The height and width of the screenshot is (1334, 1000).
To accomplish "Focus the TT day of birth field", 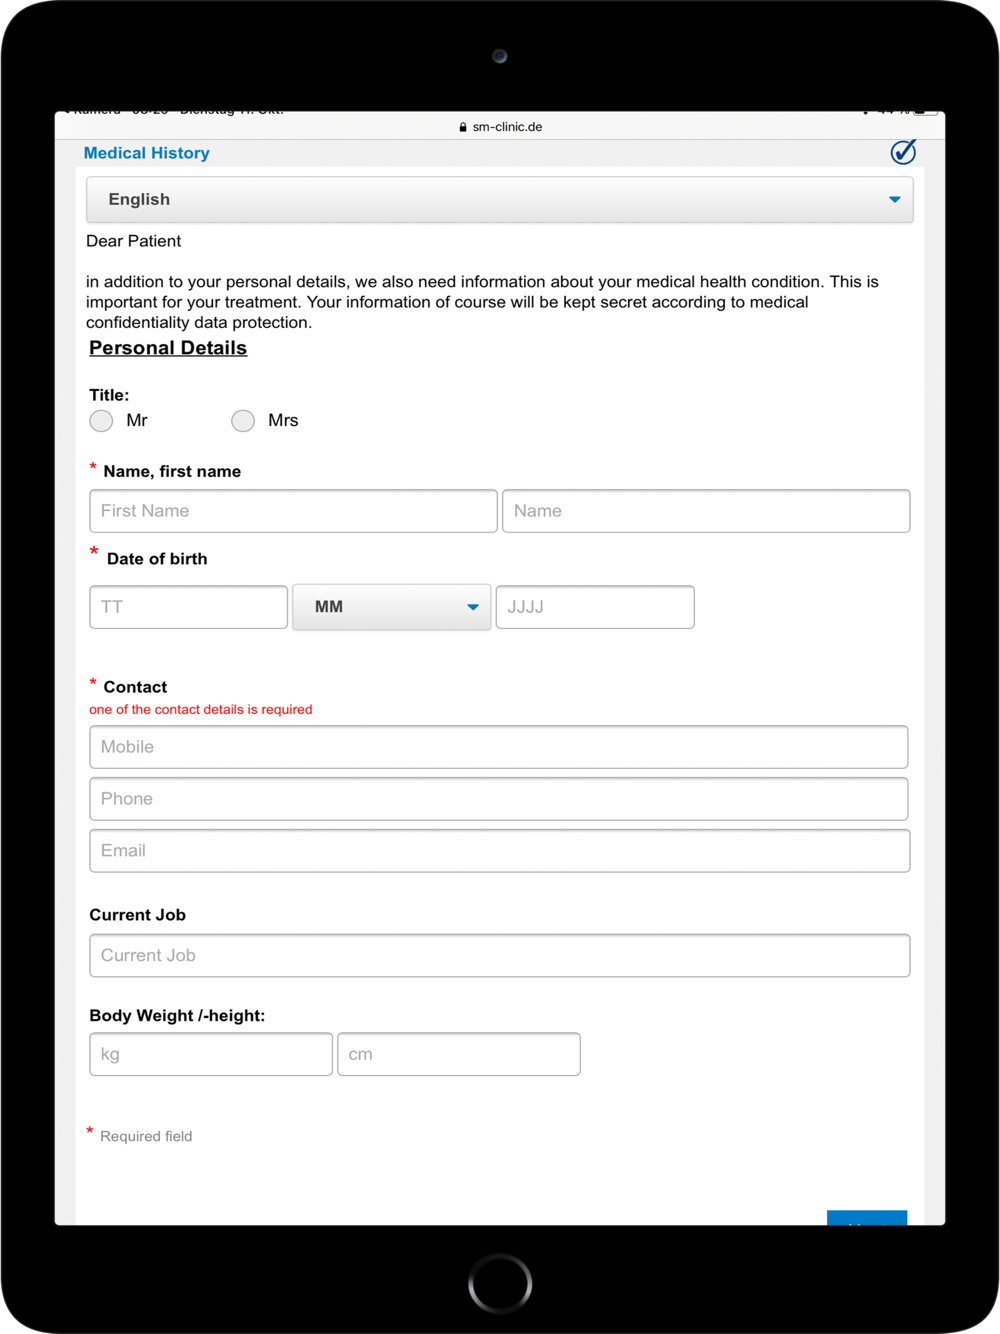I will [x=188, y=607].
